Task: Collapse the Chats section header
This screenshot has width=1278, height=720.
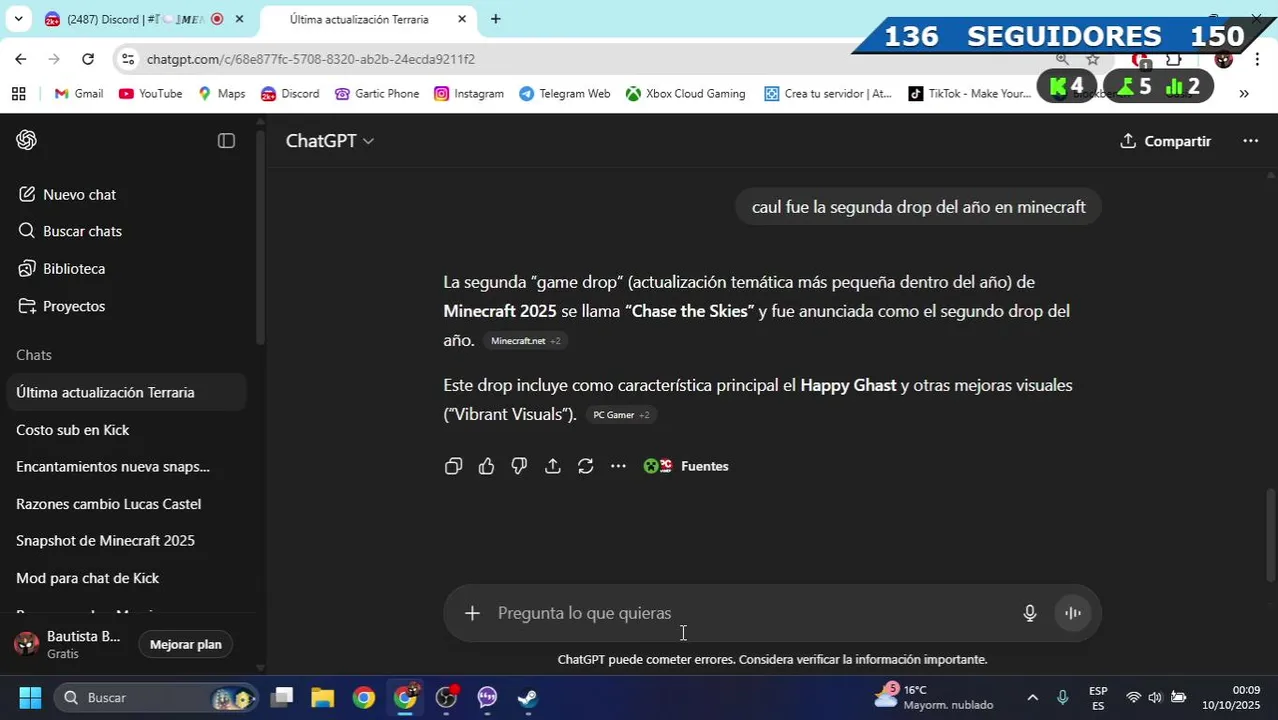Action: (x=34, y=355)
